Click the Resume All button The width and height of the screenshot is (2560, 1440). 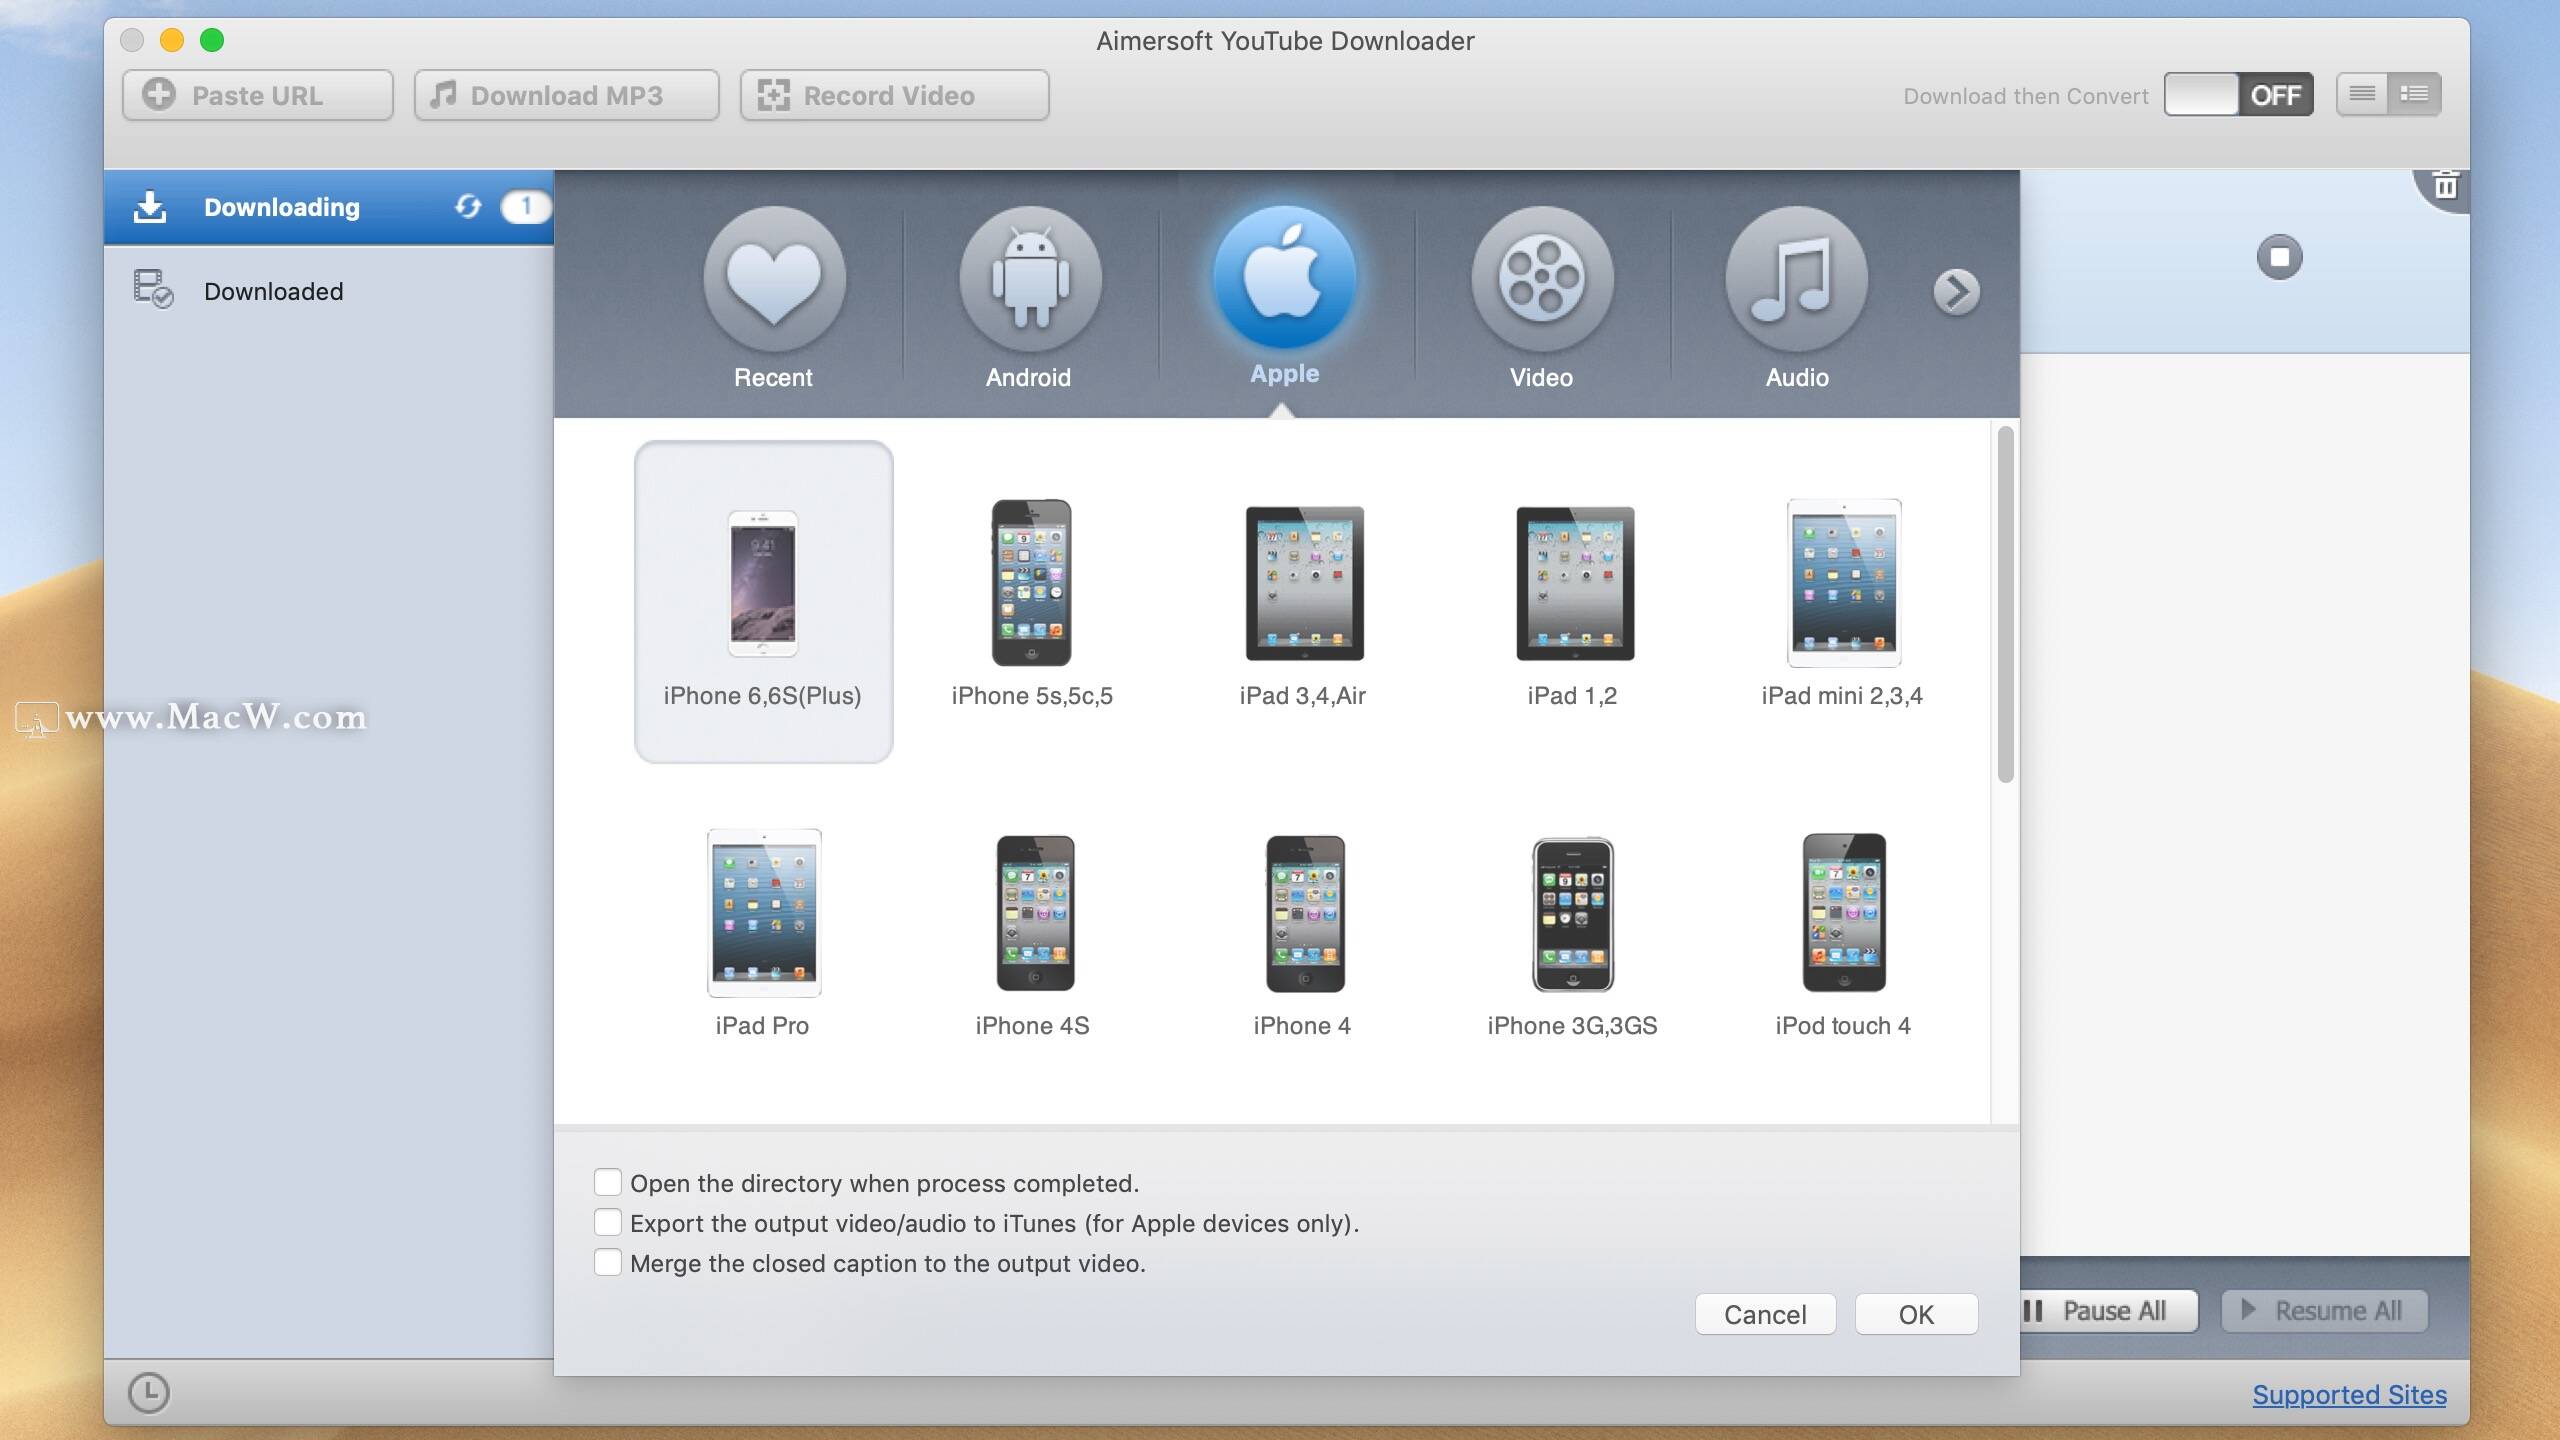click(x=2324, y=1311)
